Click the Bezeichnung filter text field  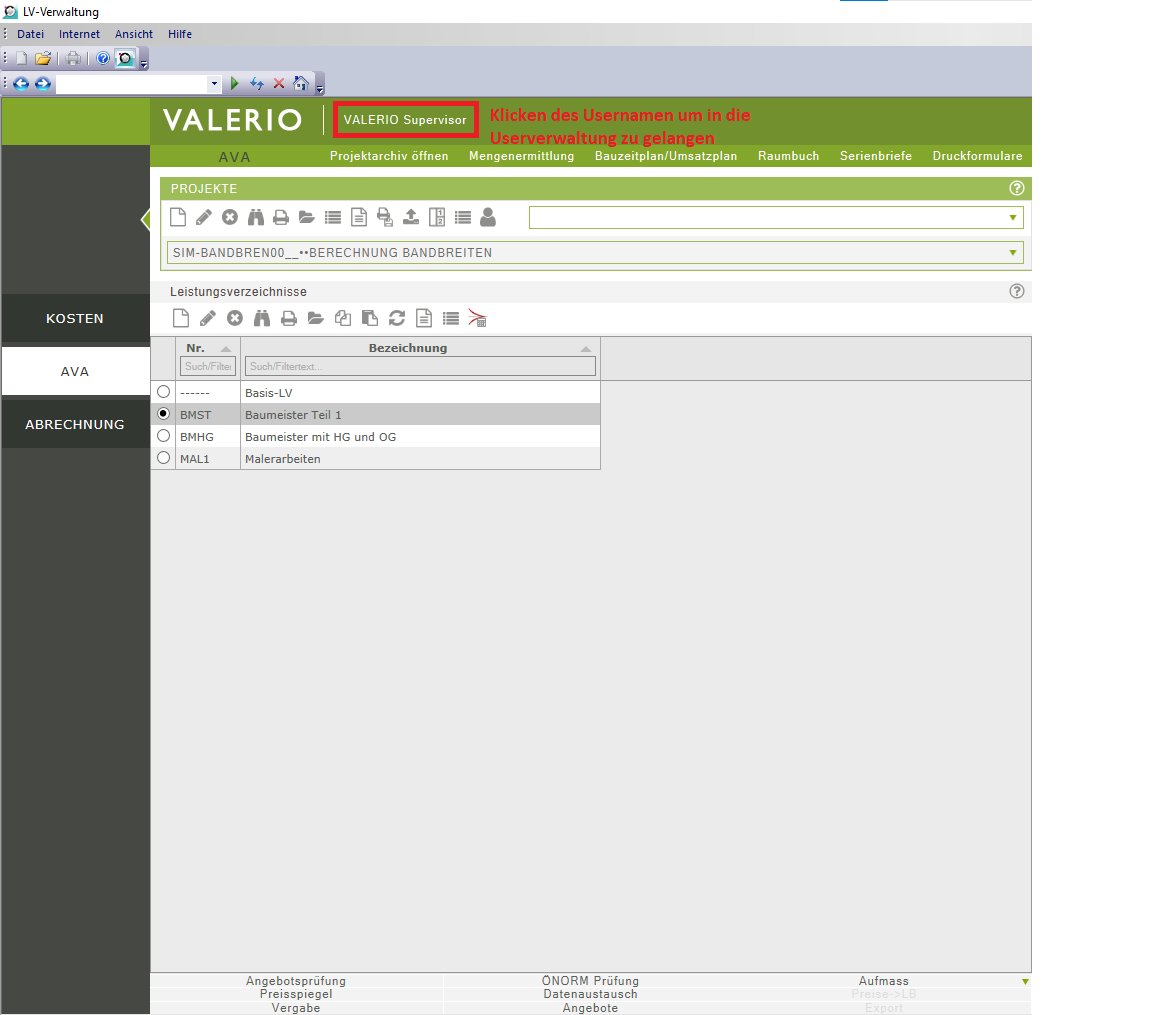pyautogui.click(x=420, y=367)
